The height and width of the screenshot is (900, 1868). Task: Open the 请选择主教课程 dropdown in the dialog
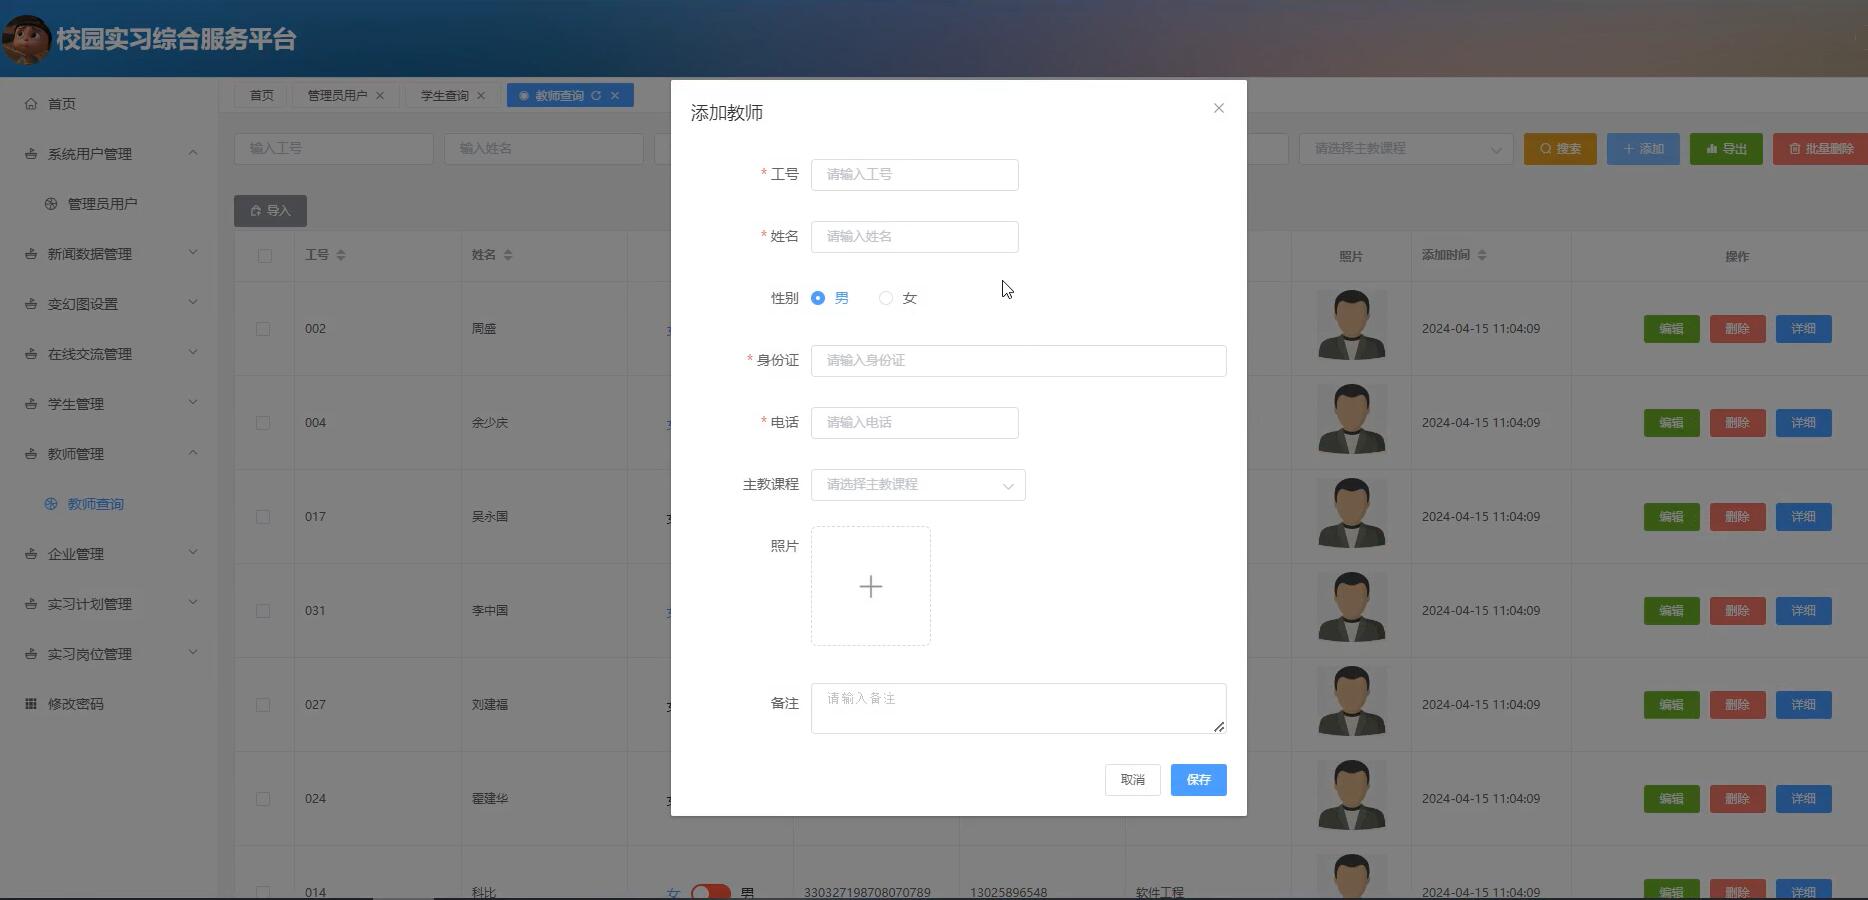(x=916, y=485)
